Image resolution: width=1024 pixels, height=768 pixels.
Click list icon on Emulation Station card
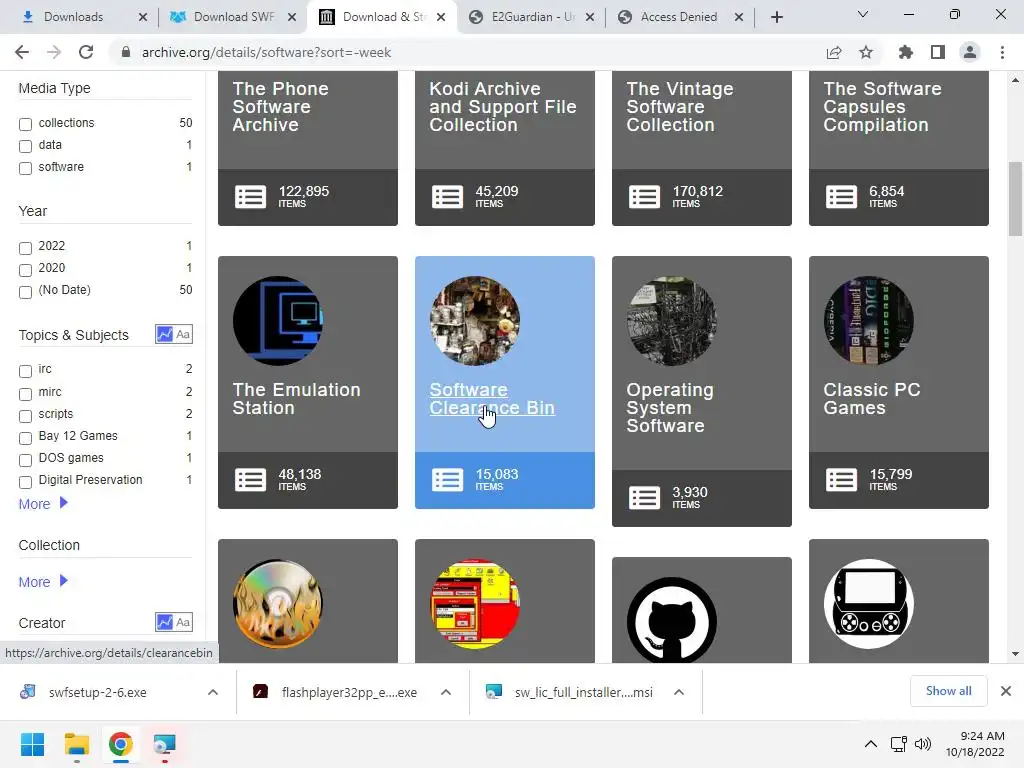pos(250,479)
